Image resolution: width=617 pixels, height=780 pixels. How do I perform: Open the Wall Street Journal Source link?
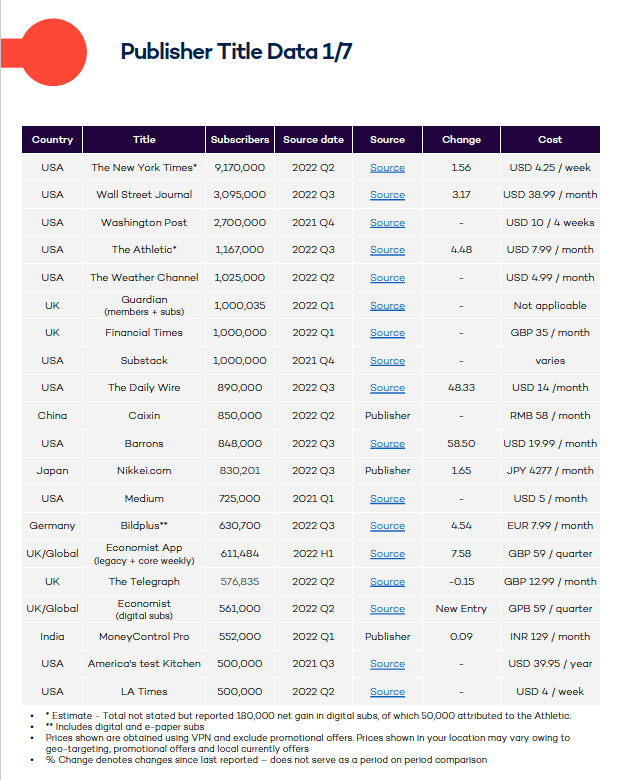tap(387, 195)
